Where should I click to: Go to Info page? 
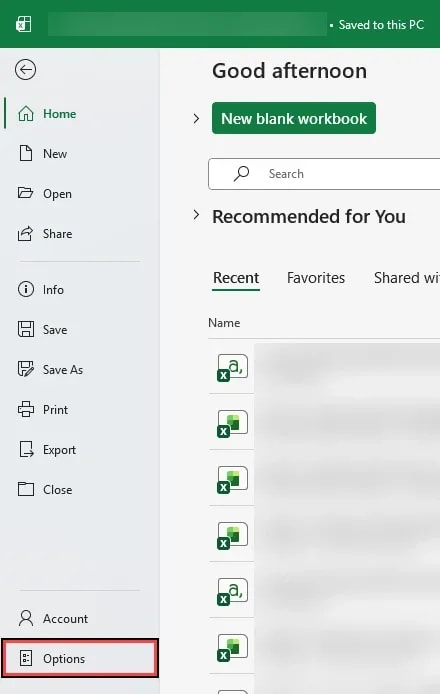coord(80,289)
